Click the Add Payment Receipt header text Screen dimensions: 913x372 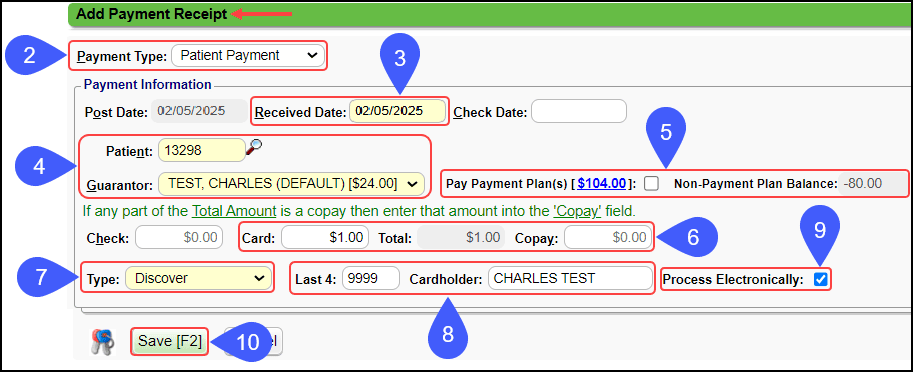[151, 15]
